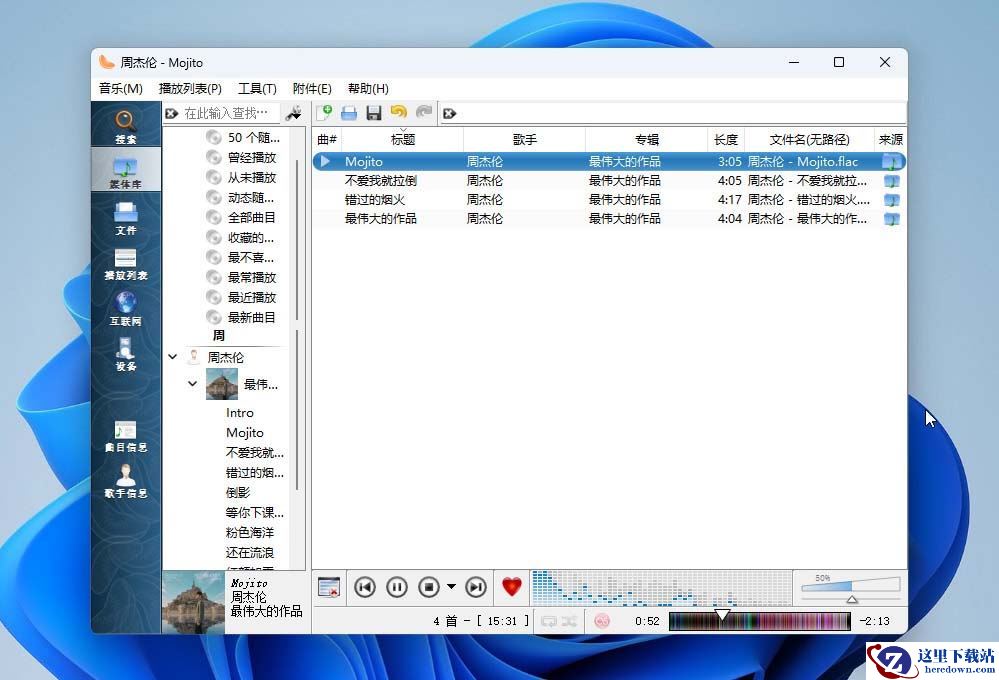The width and height of the screenshot is (999, 680).
Task: Open search options wrench icon
Action: (x=293, y=113)
